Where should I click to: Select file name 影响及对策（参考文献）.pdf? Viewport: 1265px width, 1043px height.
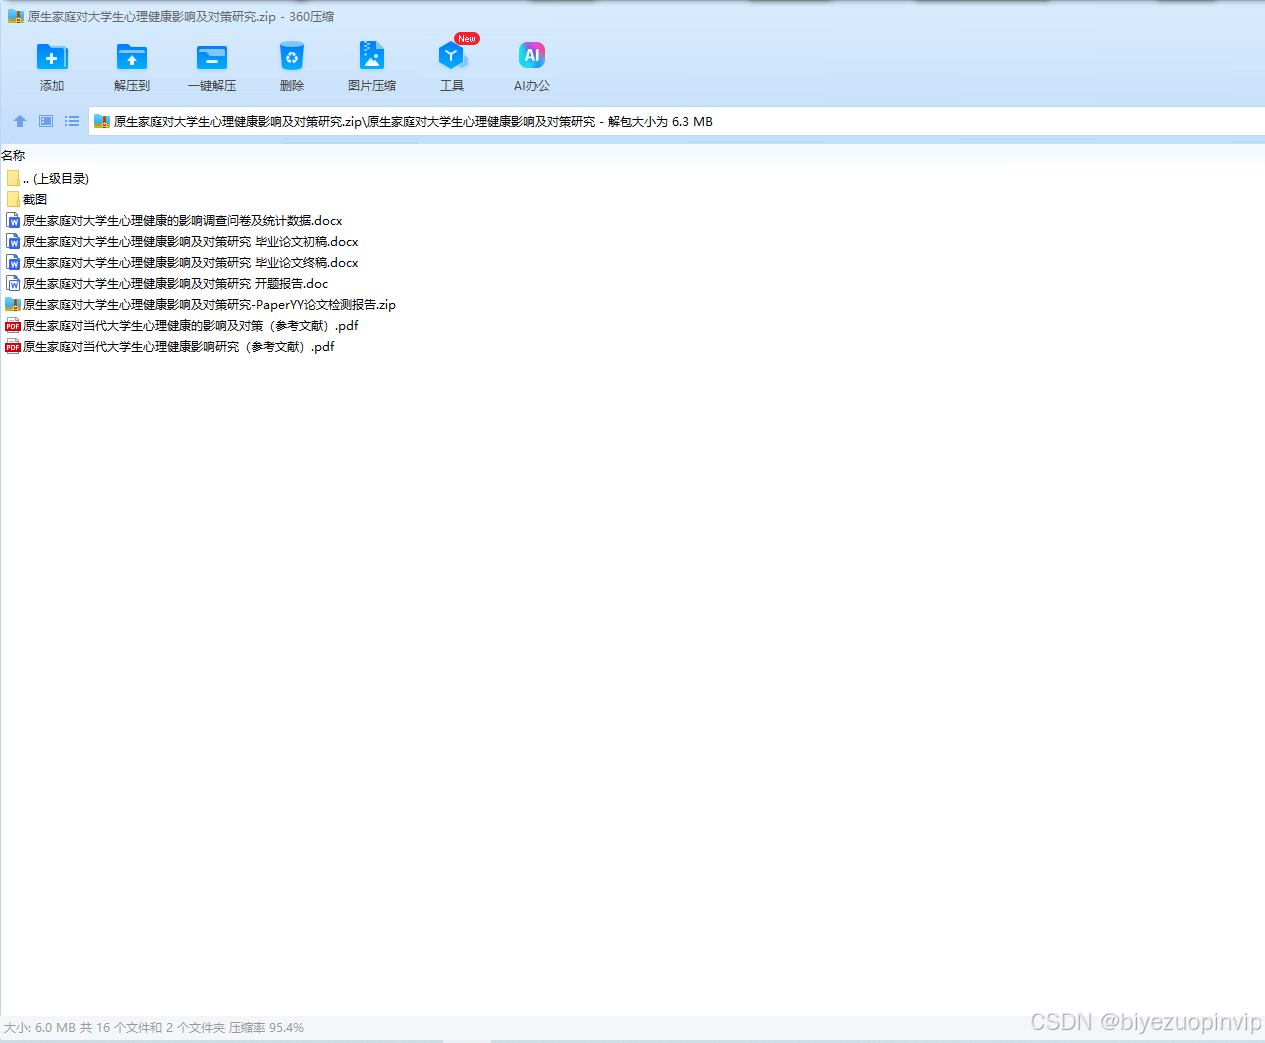(191, 325)
